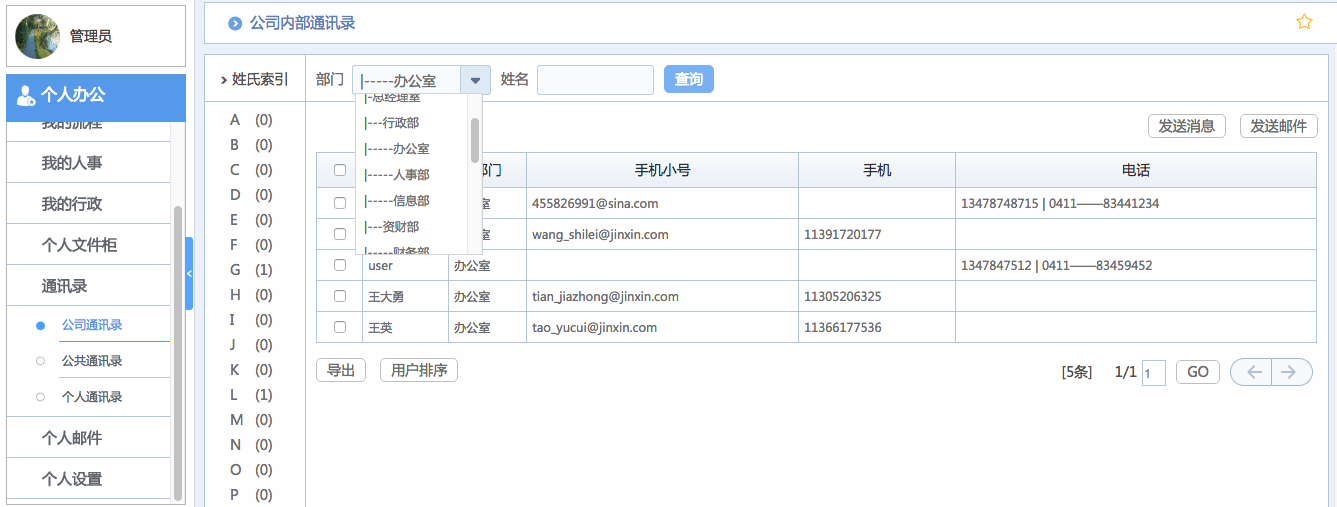Toggle the select-all checkbox in table header
Screen dimensions: 1337x507
click(340, 171)
